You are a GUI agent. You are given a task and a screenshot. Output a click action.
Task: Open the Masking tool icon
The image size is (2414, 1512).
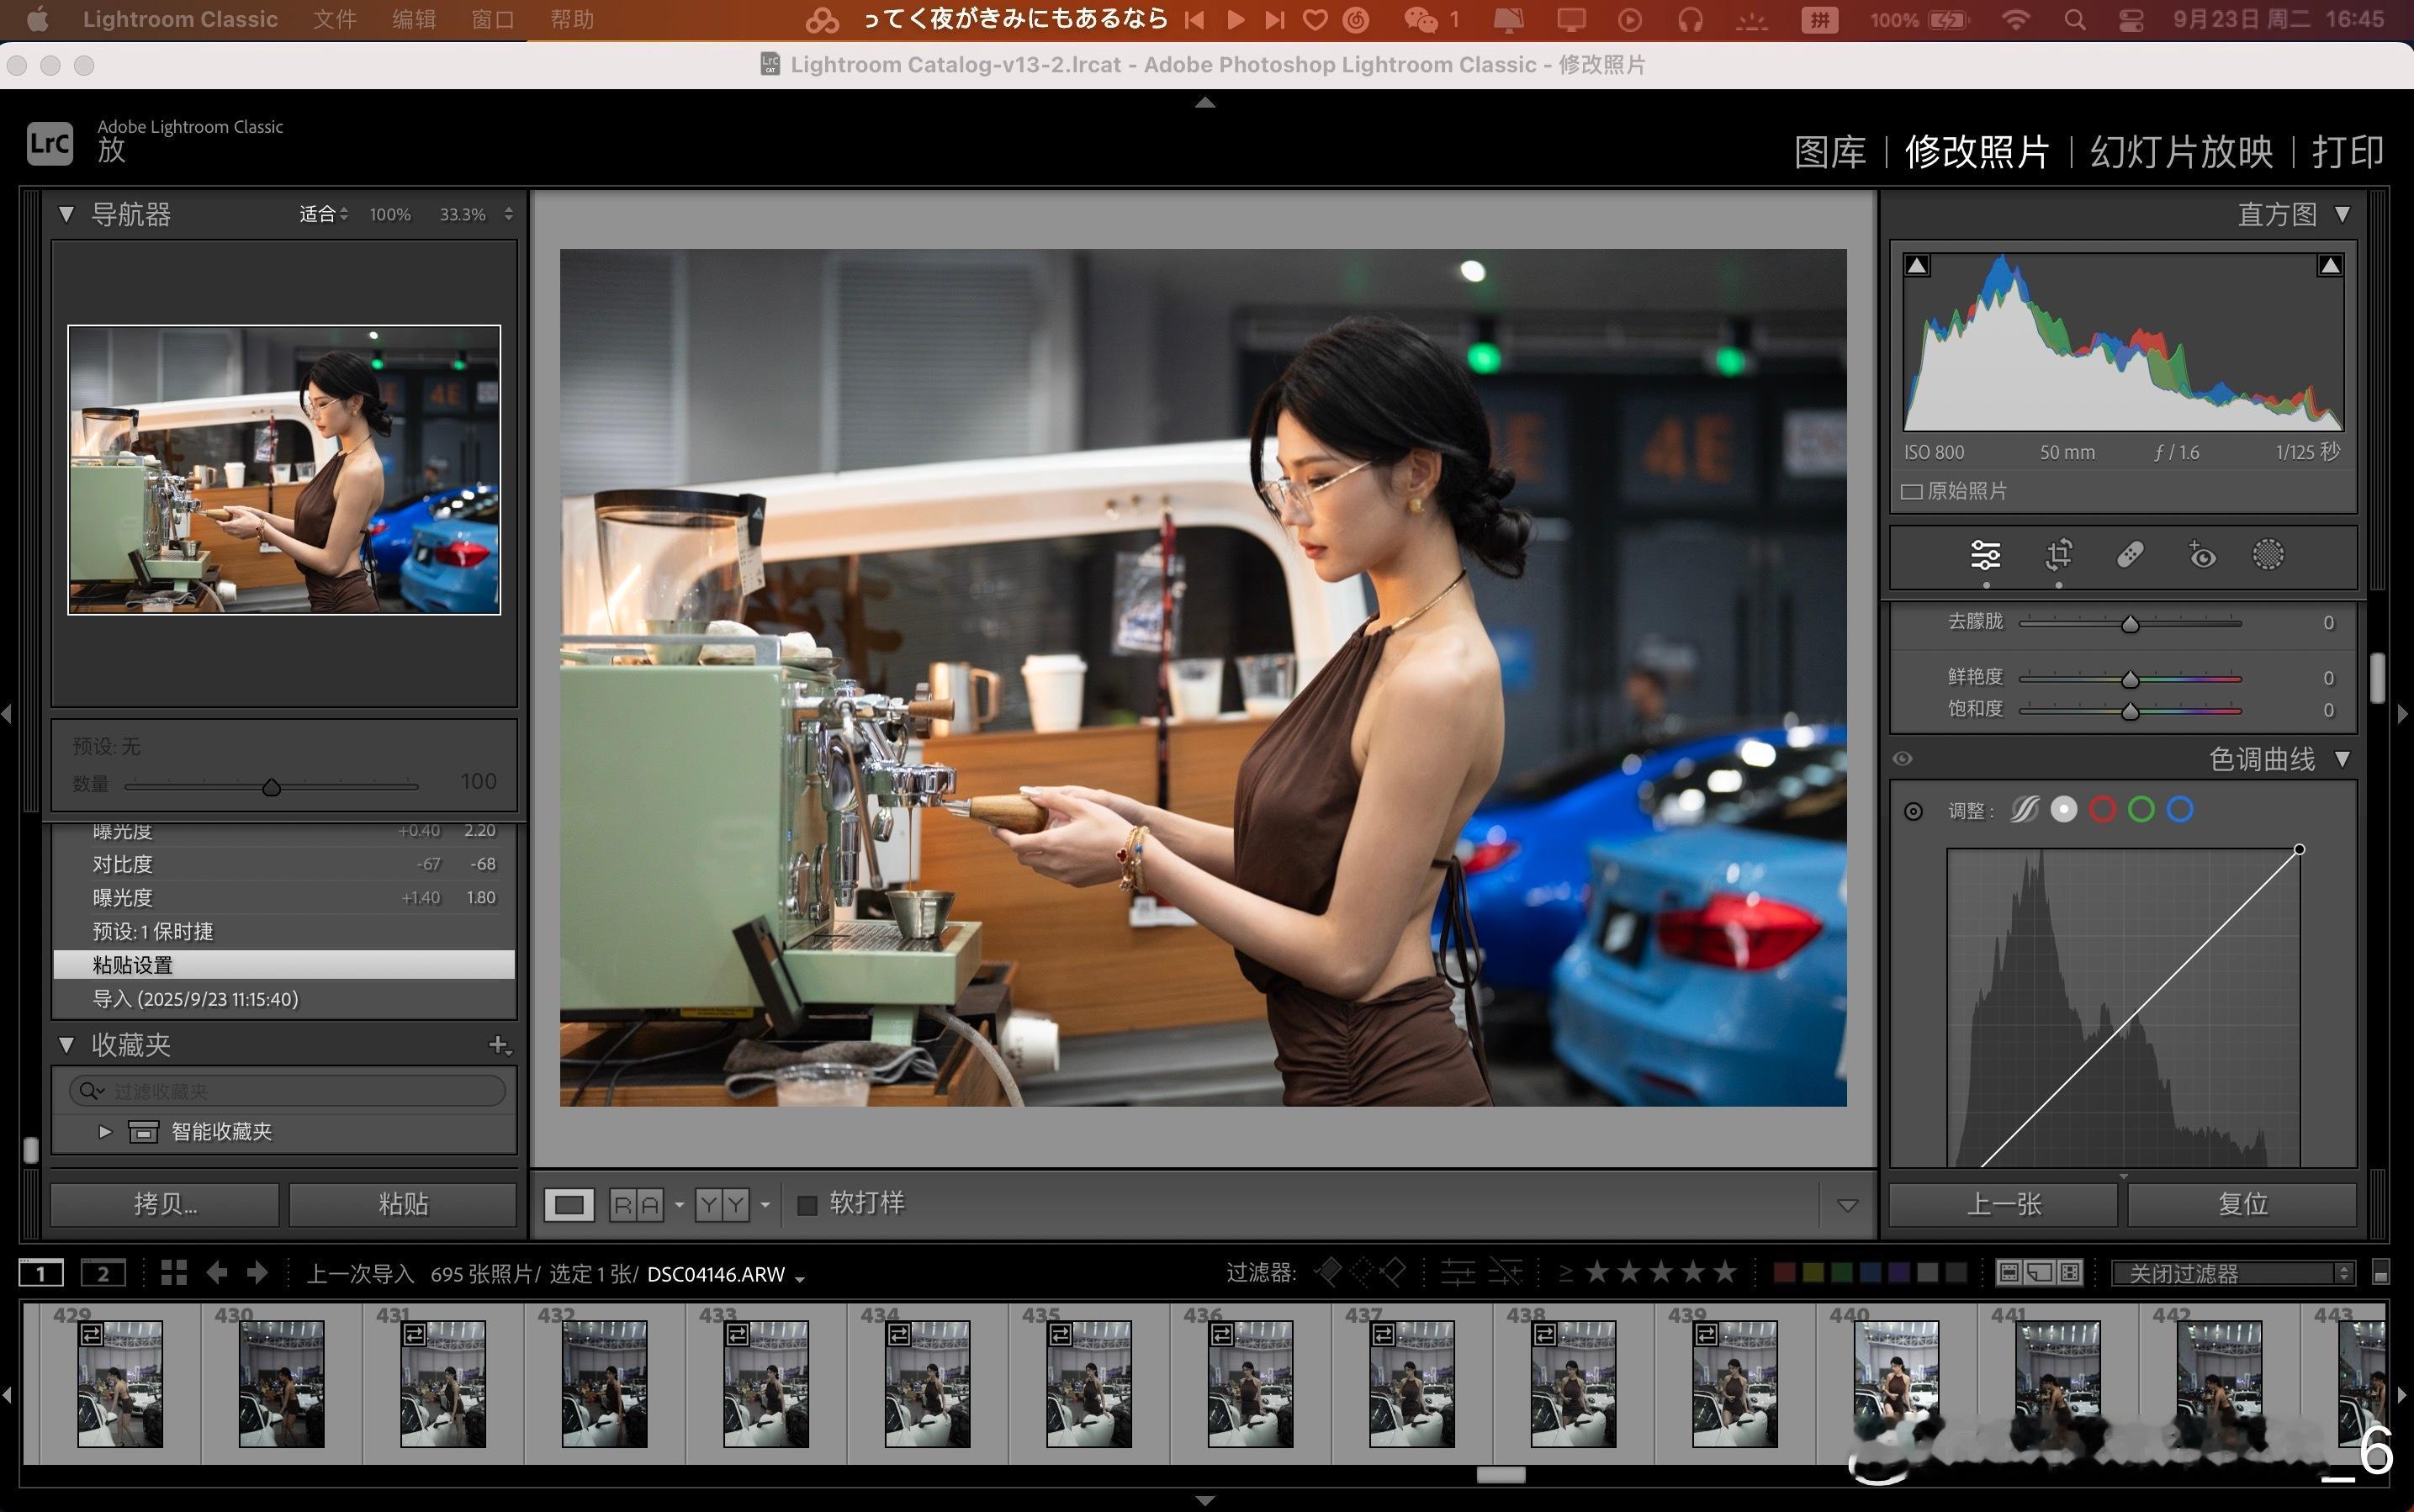tap(2267, 554)
